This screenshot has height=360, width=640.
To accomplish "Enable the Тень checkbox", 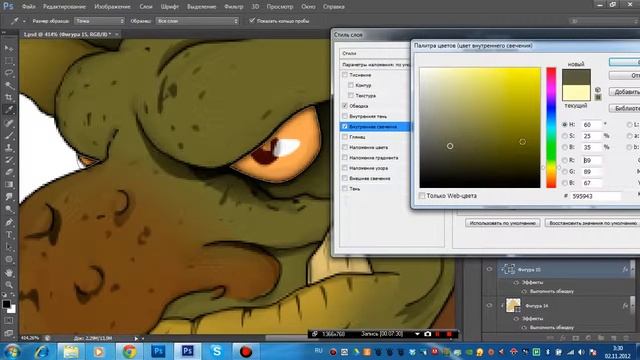I will point(345,189).
